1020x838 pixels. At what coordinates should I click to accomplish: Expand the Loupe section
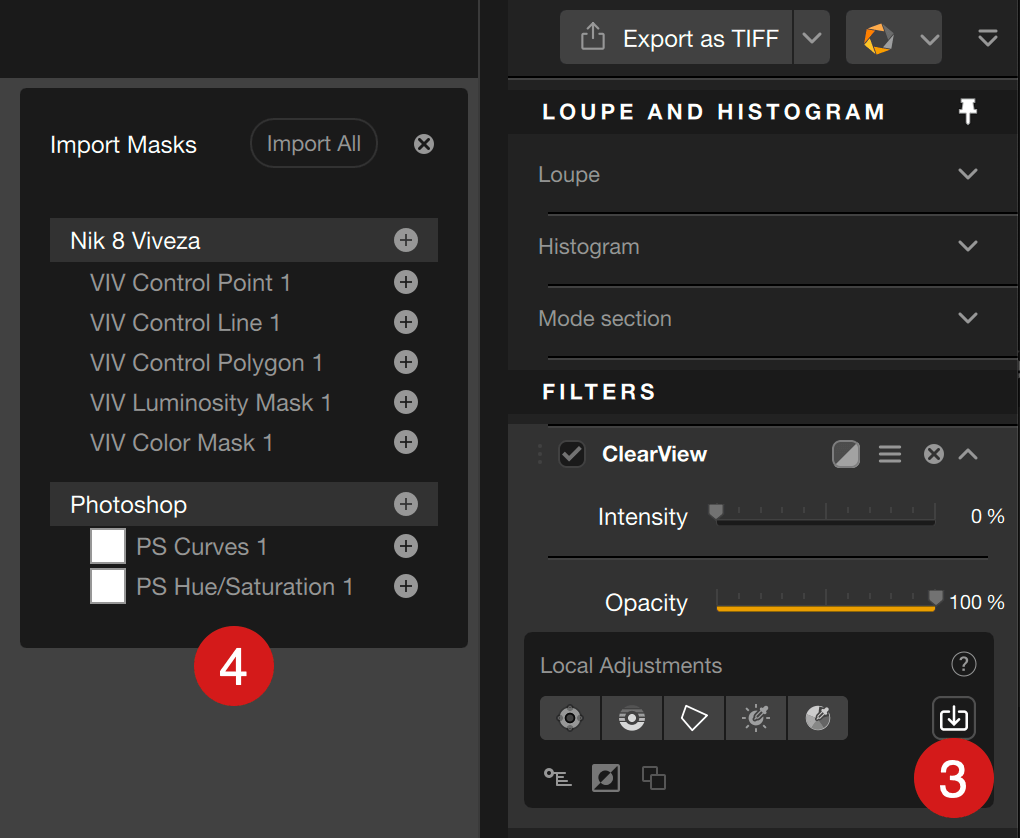tap(967, 174)
